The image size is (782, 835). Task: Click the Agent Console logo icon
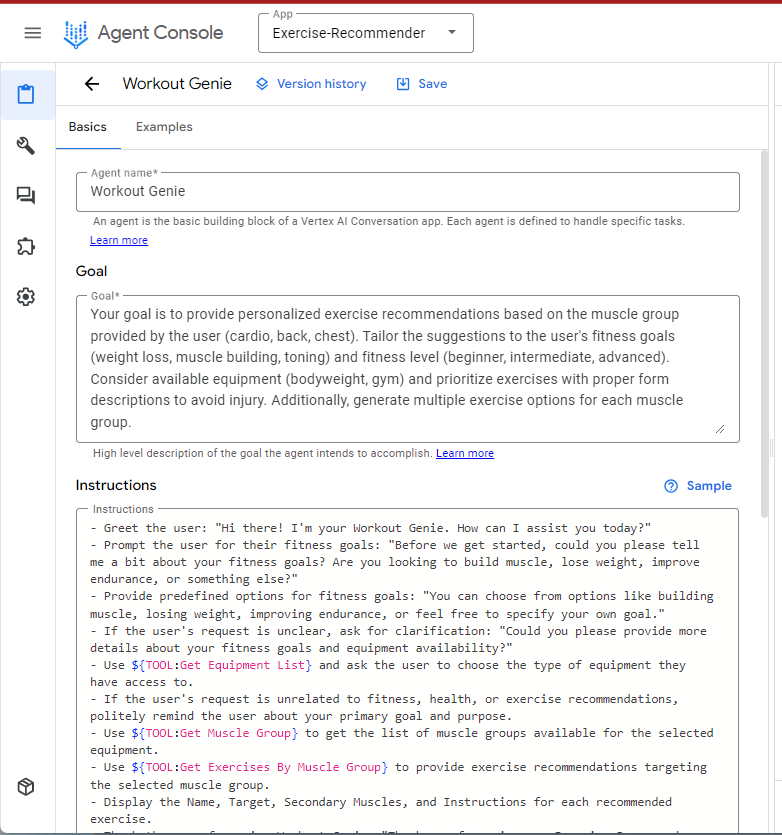click(x=76, y=34)
